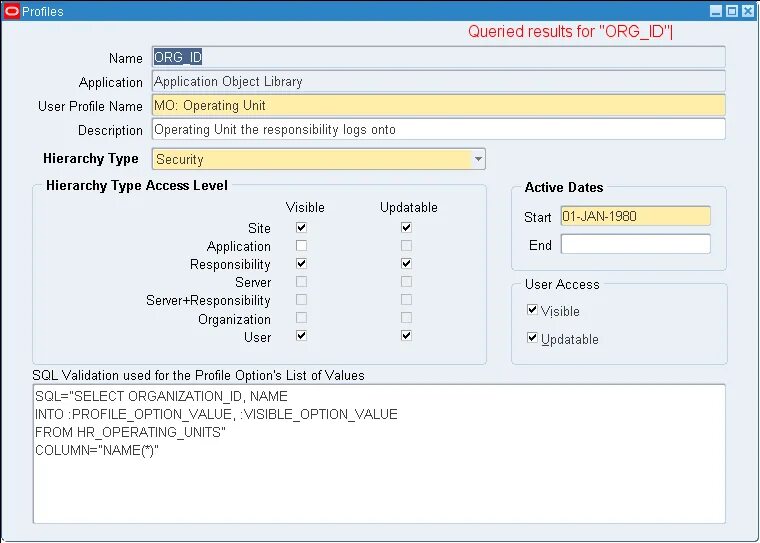This screenshot has height=543, width=760.
Task: Click inside the SQL Validation text area
Action: click(379, 454)
